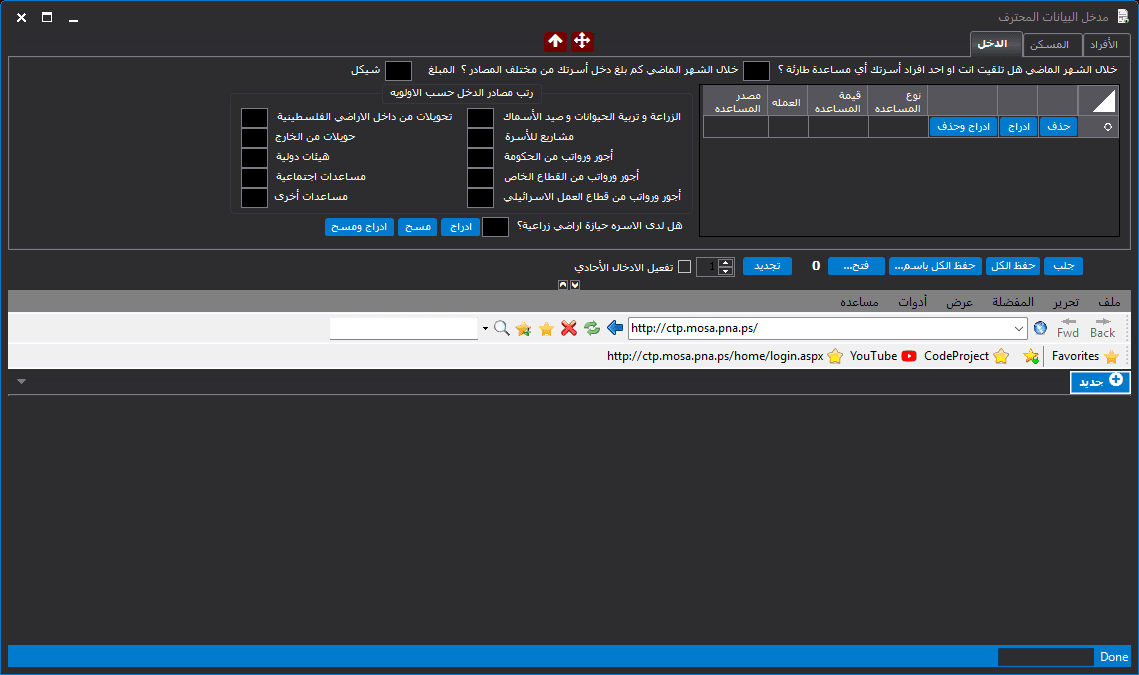The width and height of the screenshot is (1139, 675).
Task: Switch to الأفراد tab
Action: click(x=1104, y=45)
